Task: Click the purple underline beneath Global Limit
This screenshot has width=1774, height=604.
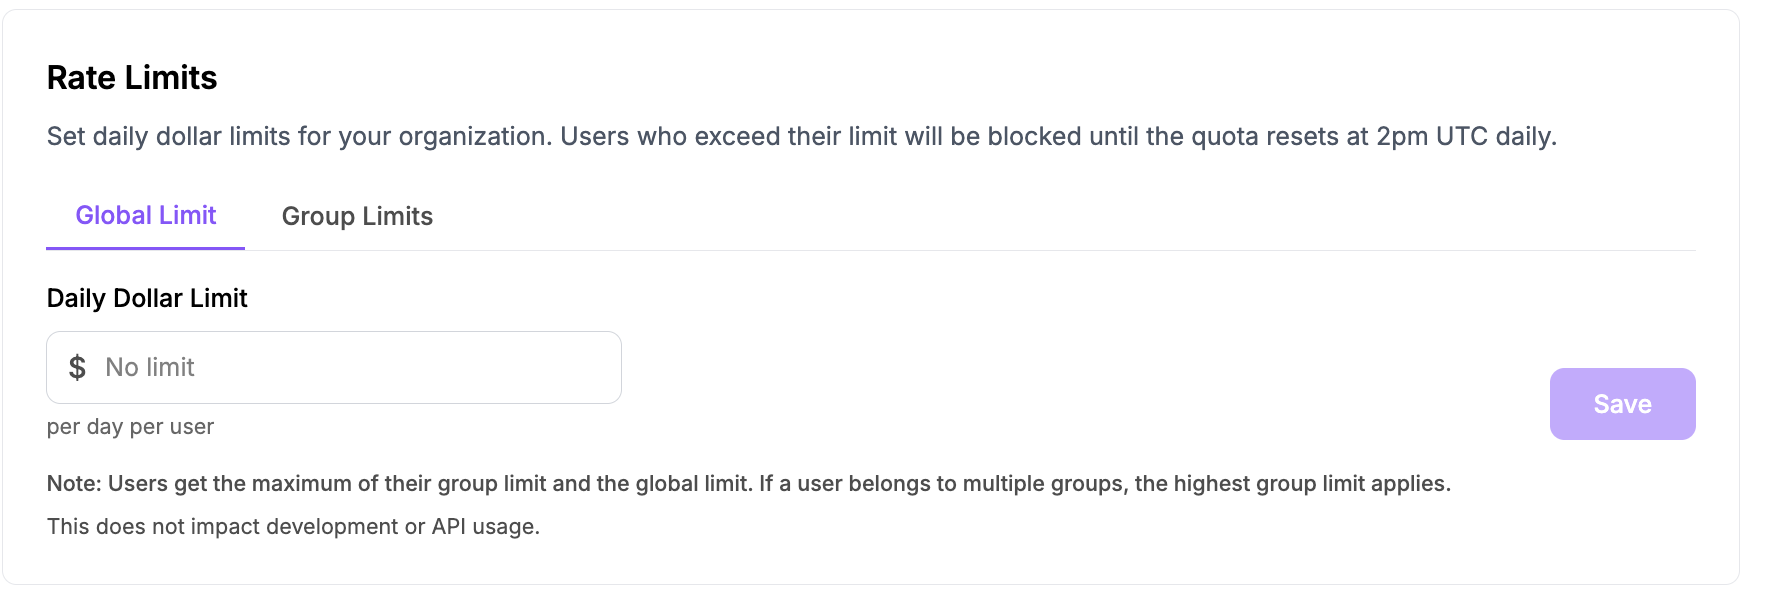Action: (146, 248)
